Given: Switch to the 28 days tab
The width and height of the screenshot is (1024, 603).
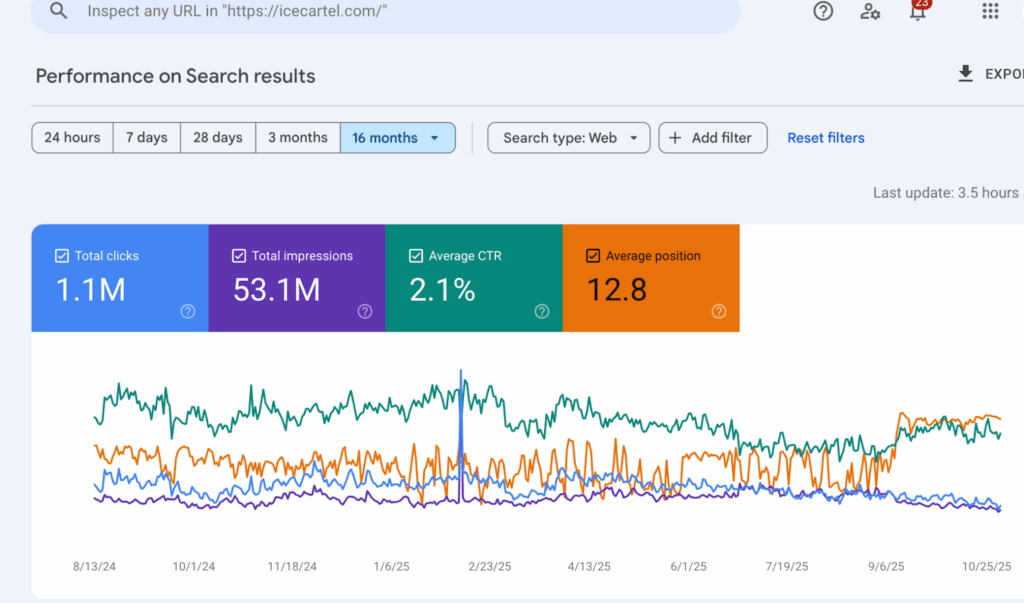Looking at the screenshot, I should [217, 137].
